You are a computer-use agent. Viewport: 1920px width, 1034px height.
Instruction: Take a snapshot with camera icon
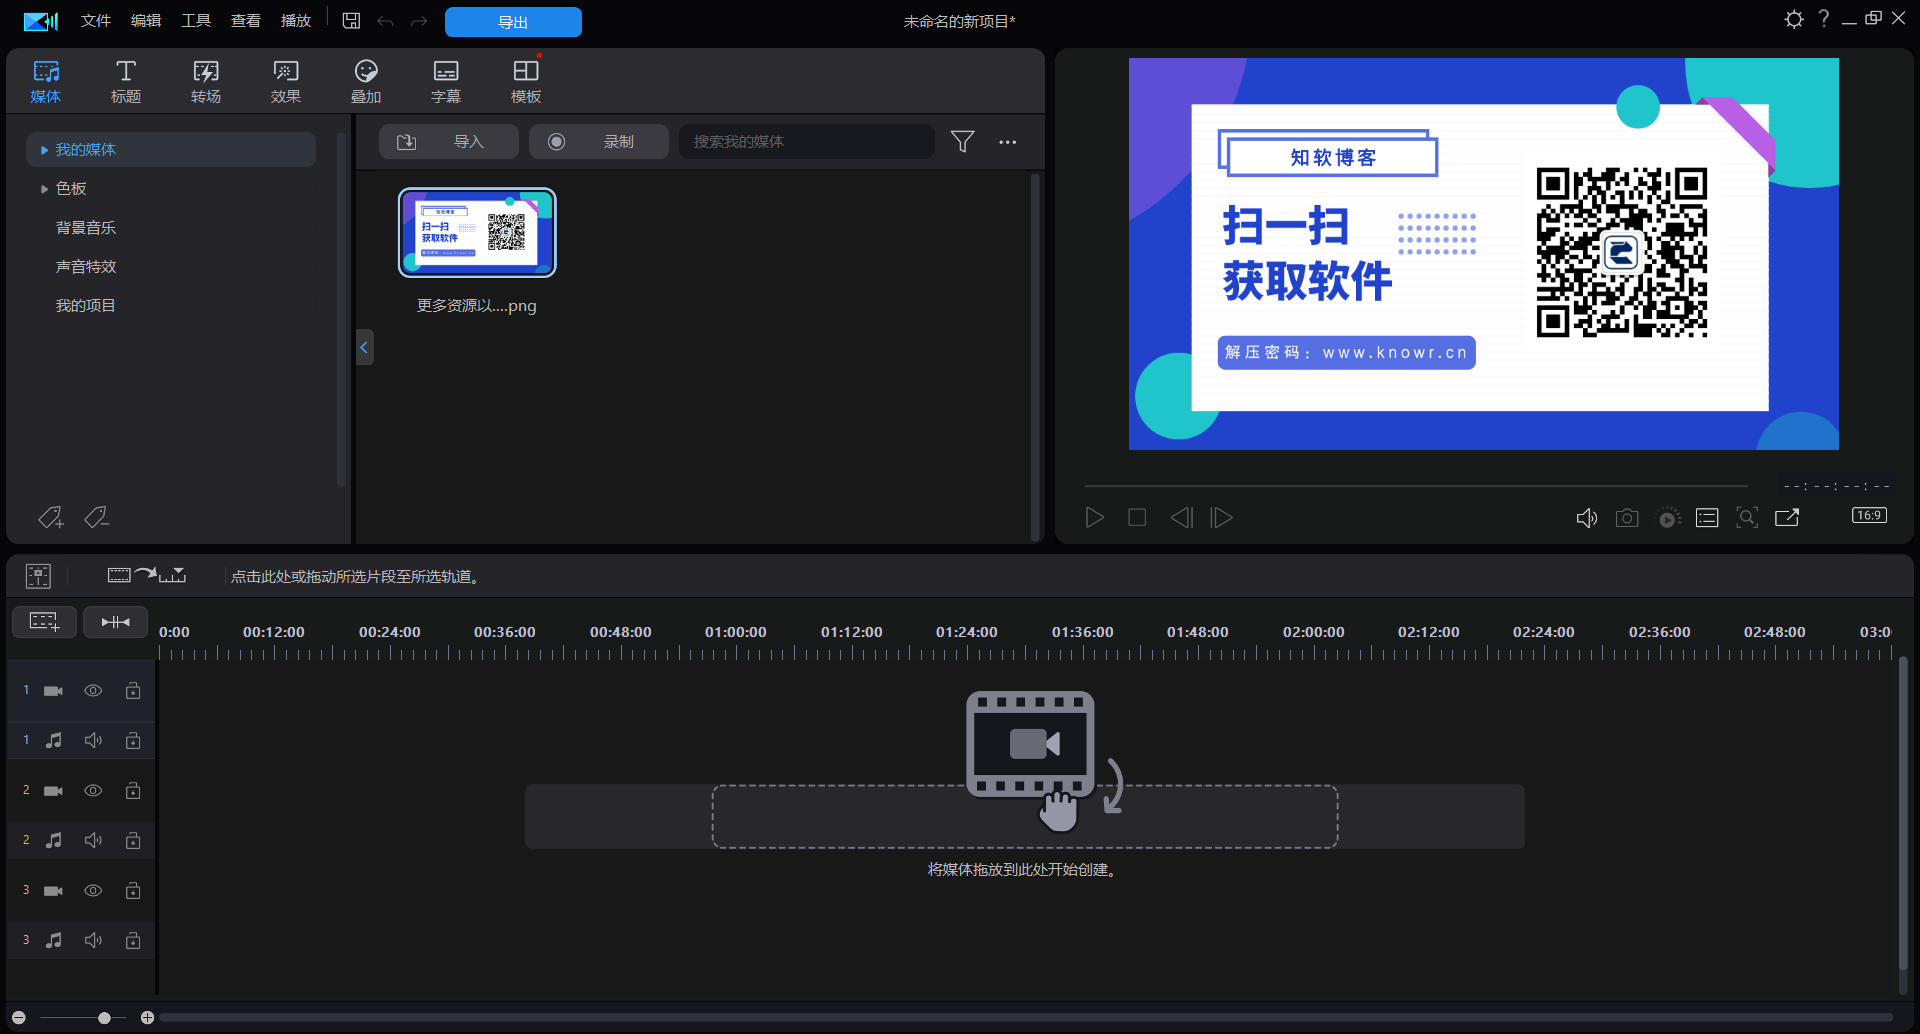1627,518
